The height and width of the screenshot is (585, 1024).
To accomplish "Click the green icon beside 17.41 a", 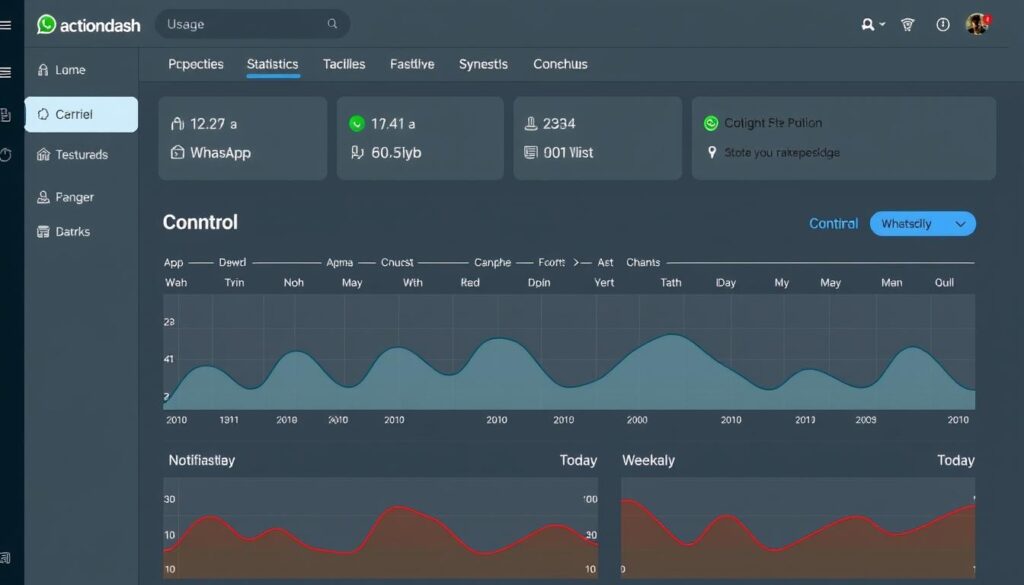I will click(x=357, y=124).
